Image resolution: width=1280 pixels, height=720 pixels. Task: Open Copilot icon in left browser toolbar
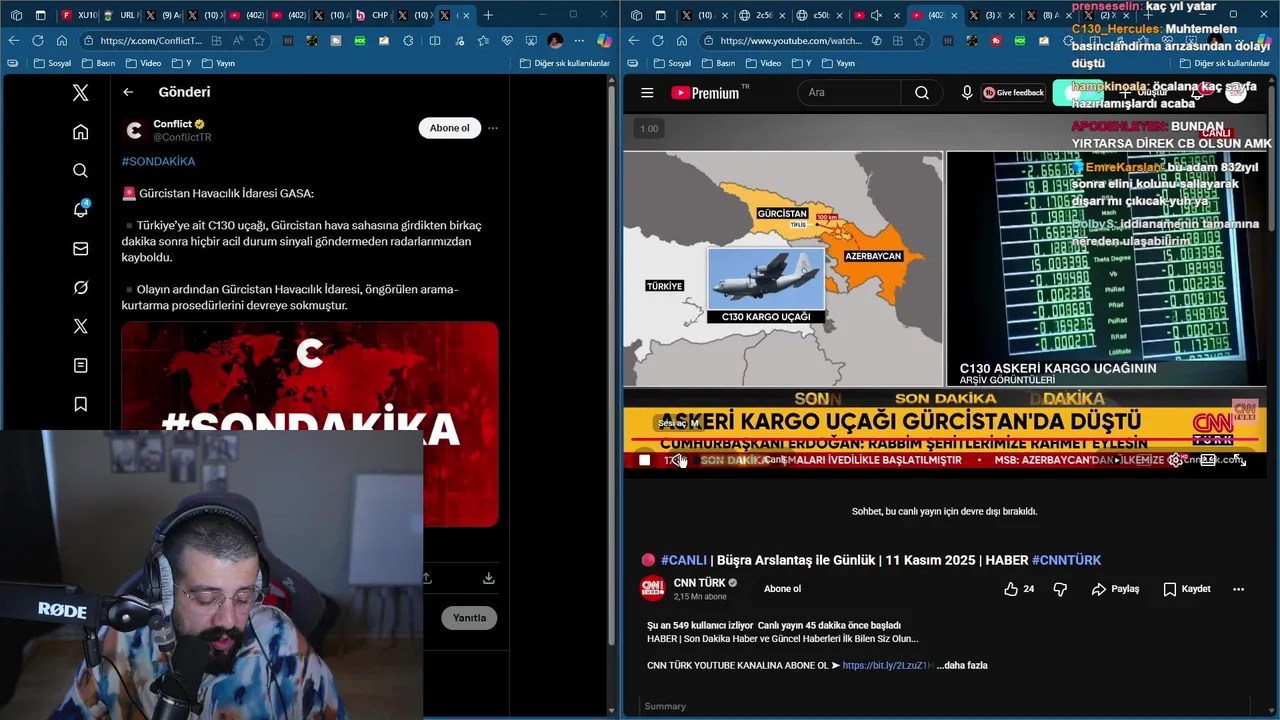(604, 41)
